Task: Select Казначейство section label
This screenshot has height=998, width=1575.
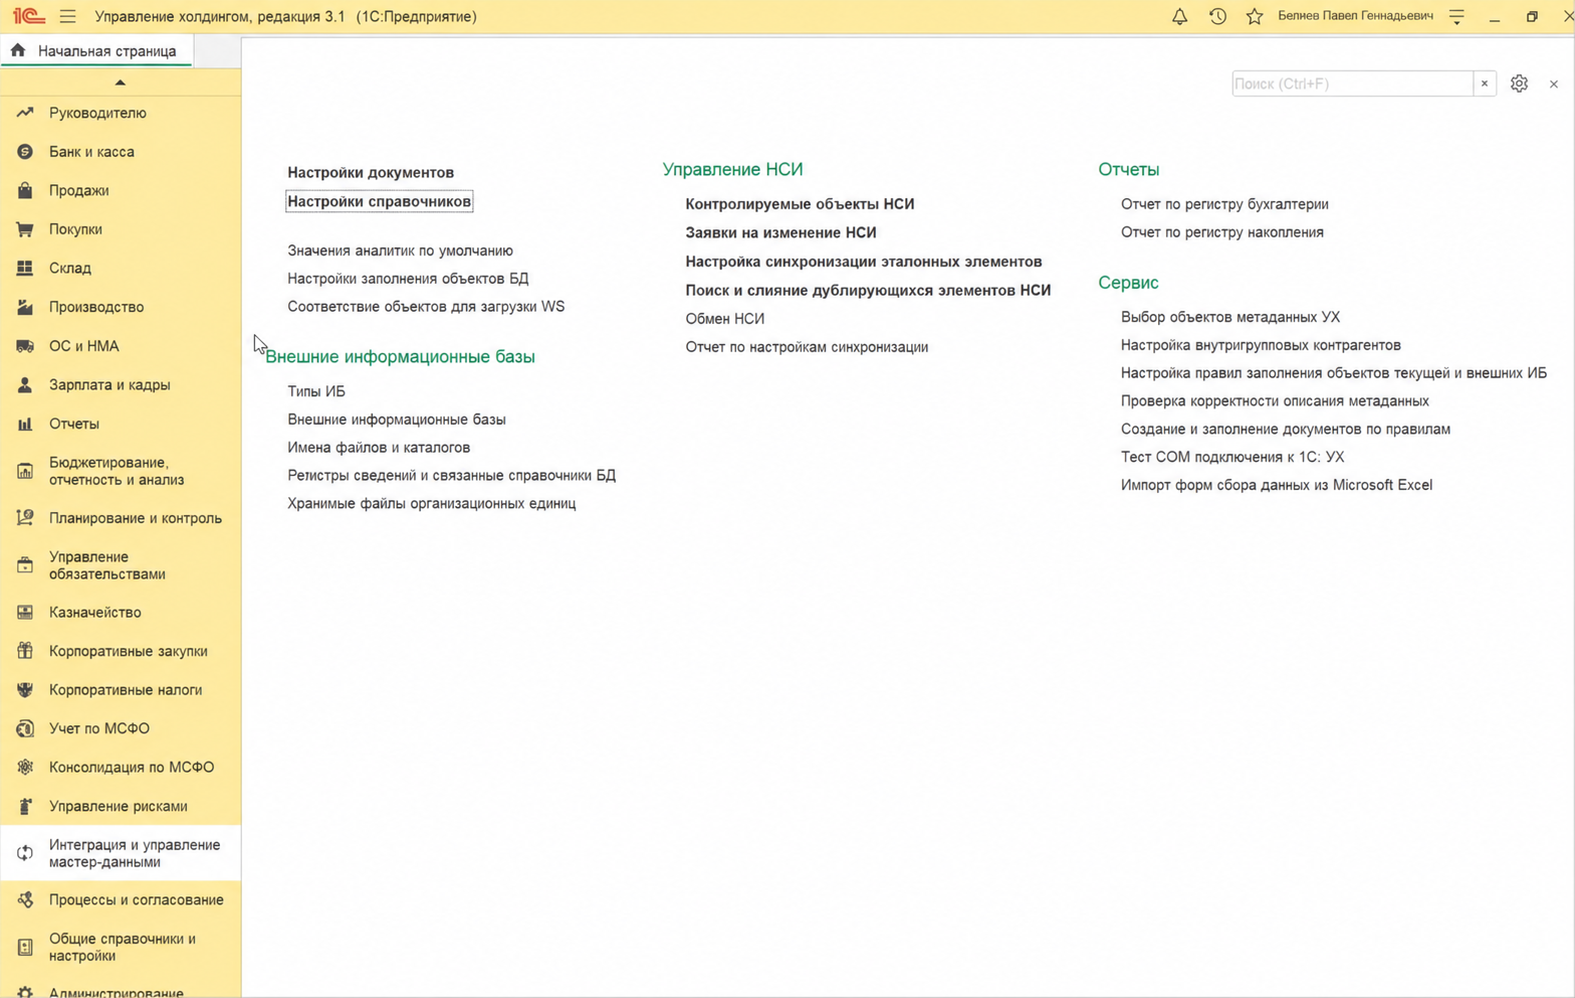Action: tap(95, 612)
